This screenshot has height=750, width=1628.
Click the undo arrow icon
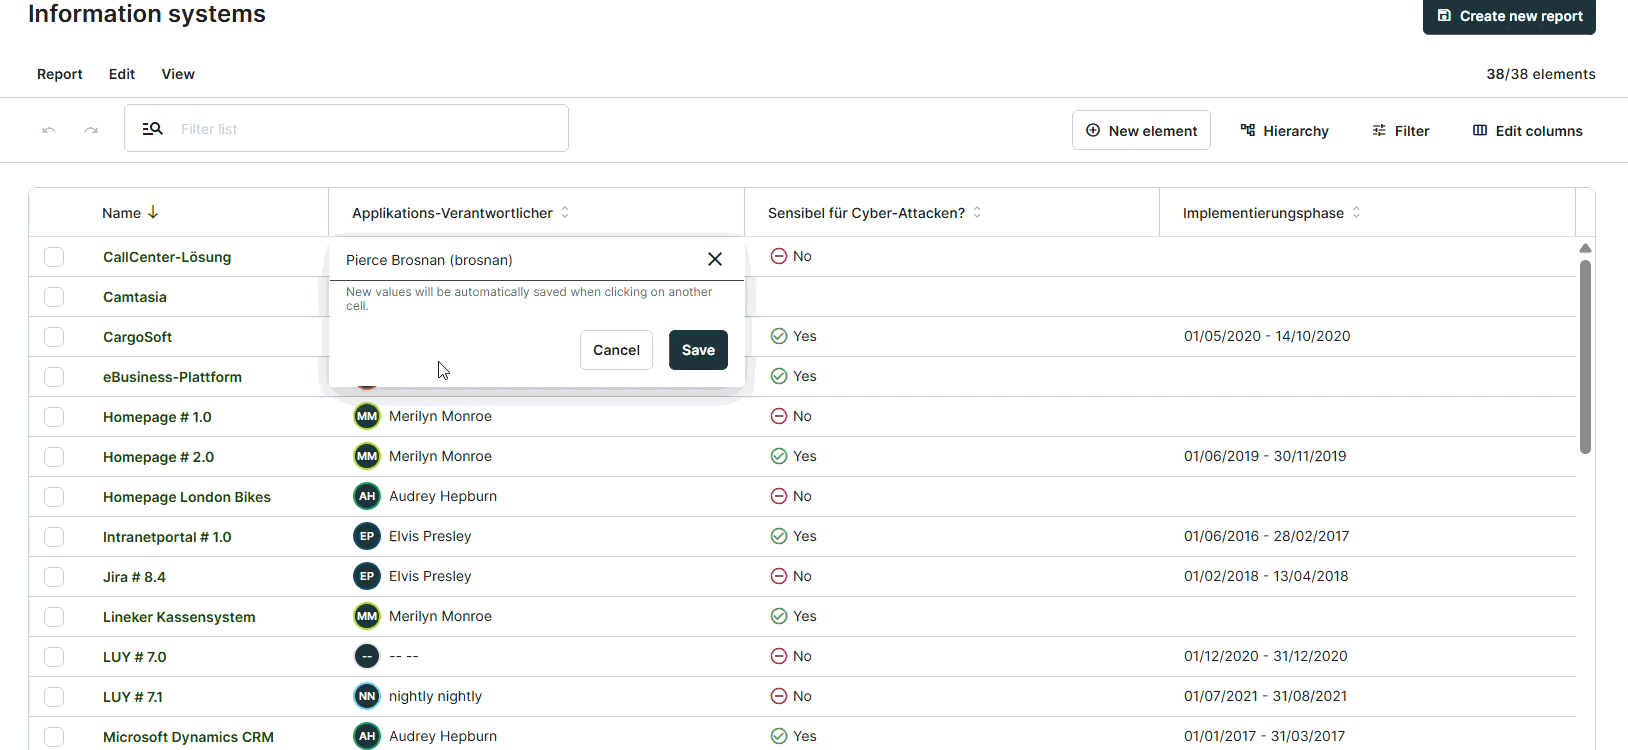(49, 130)
